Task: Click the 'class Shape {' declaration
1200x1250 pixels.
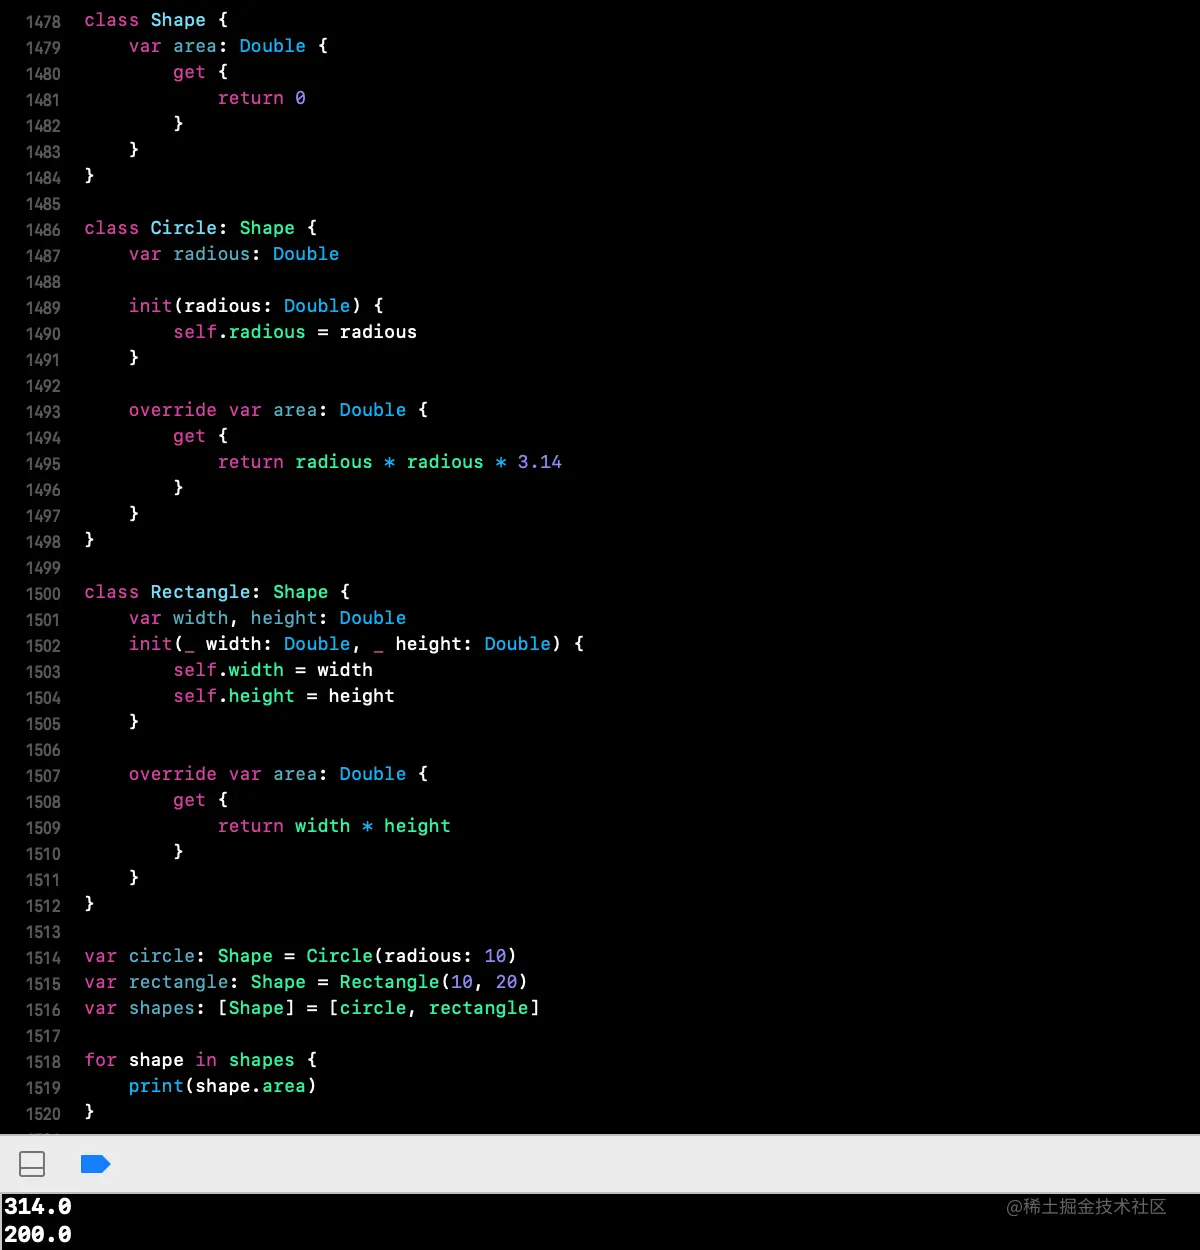Action: [156, 20]
